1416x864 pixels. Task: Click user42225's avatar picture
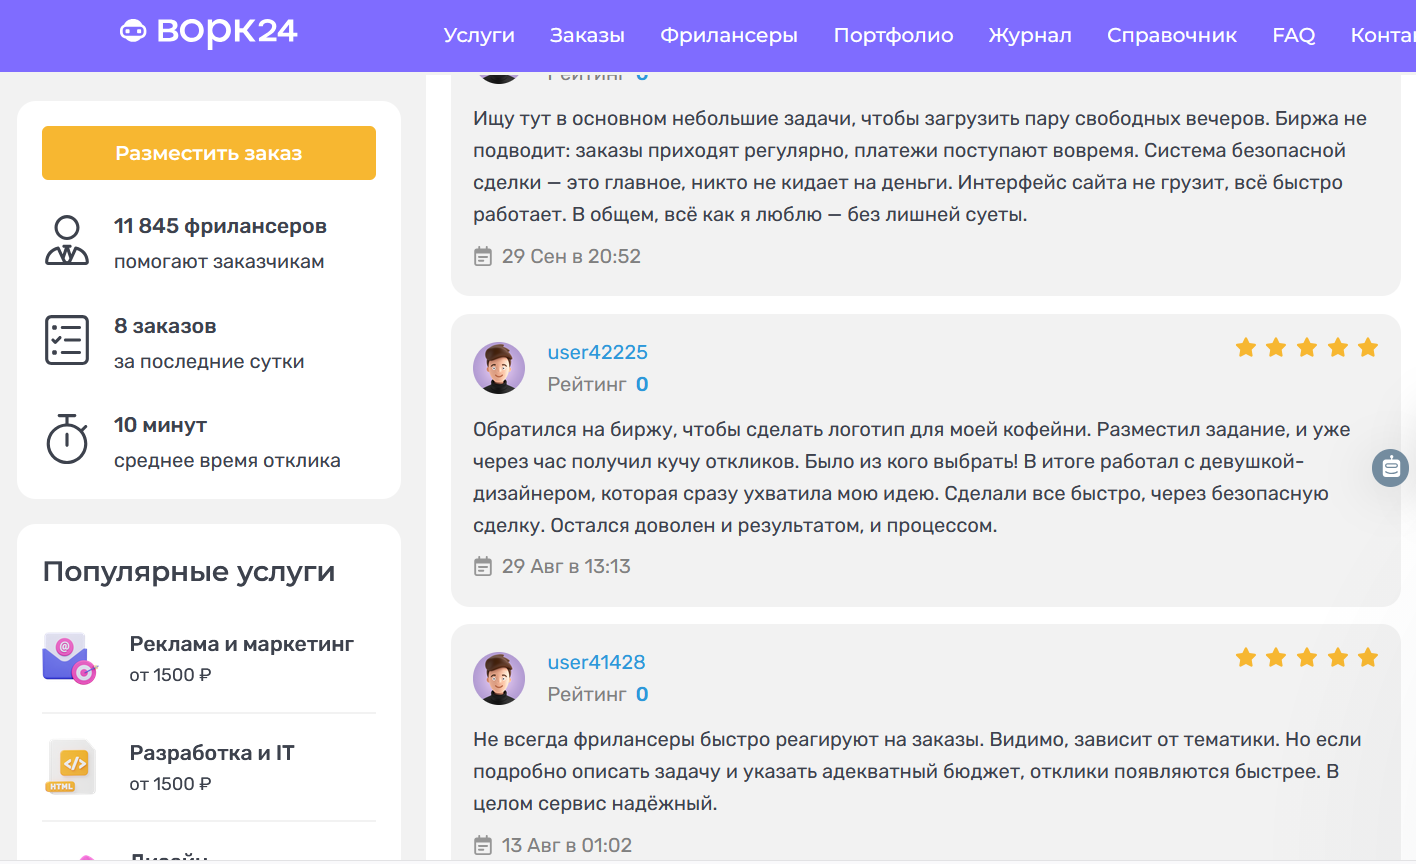499,368
